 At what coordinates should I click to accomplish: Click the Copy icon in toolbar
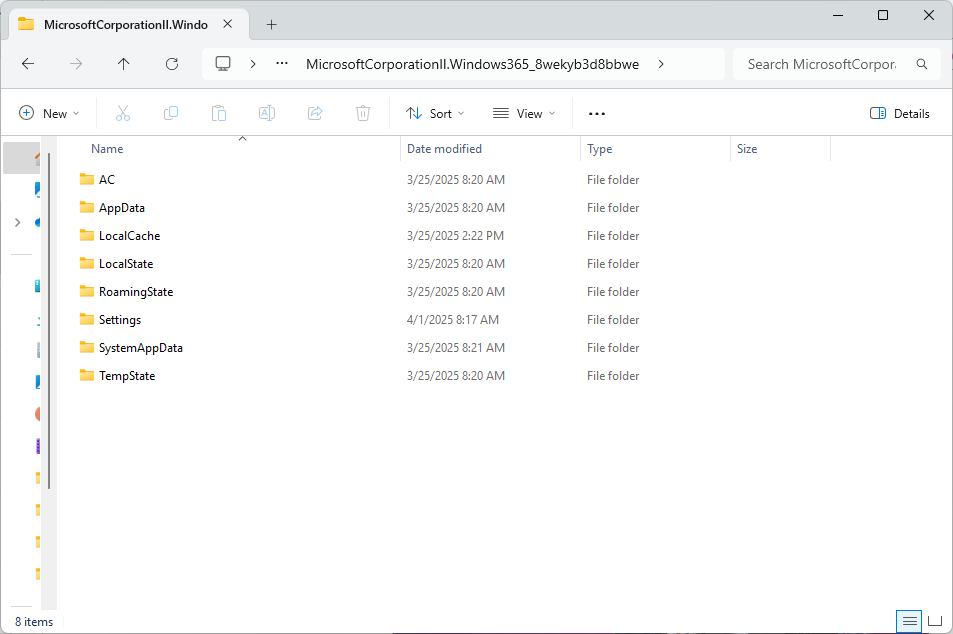[x=171, y=113]
